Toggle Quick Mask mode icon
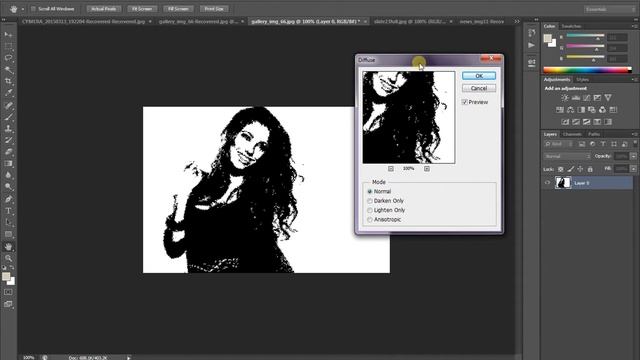640x360 pixels. [8, 292]
